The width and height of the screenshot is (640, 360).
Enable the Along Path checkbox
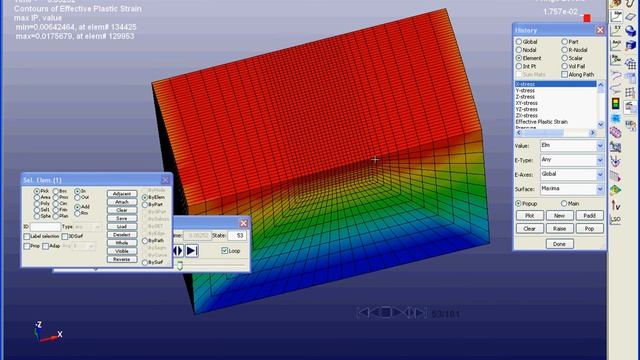[x=564, y=74]
